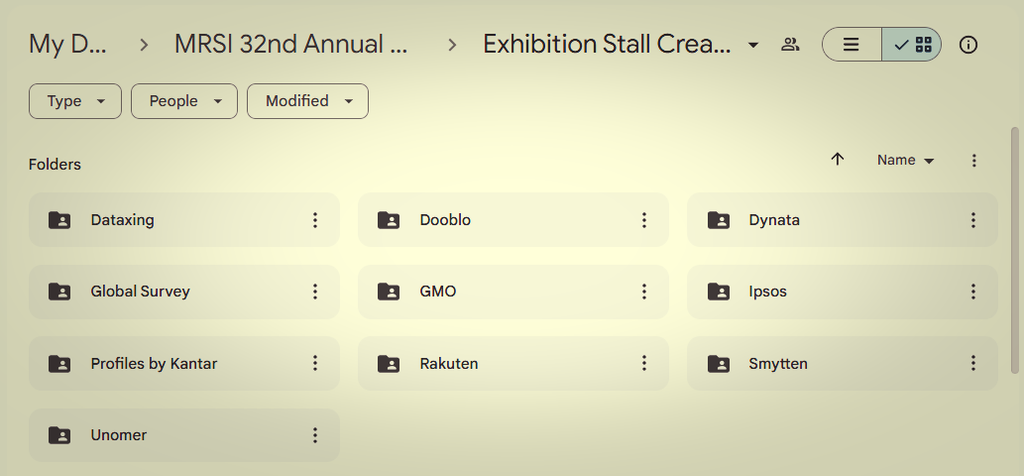Open the Modified filter dropdown
The image size is (1024, 476).
308,101
